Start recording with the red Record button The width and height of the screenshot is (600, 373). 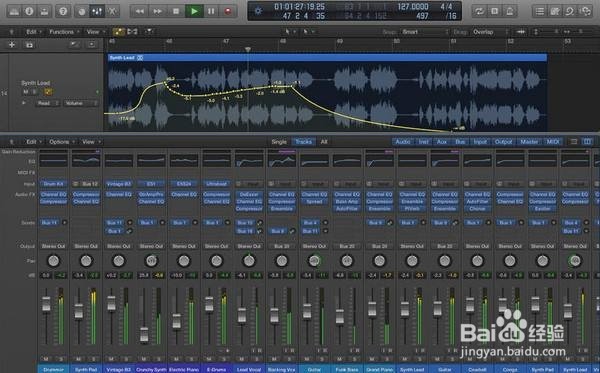228,11
